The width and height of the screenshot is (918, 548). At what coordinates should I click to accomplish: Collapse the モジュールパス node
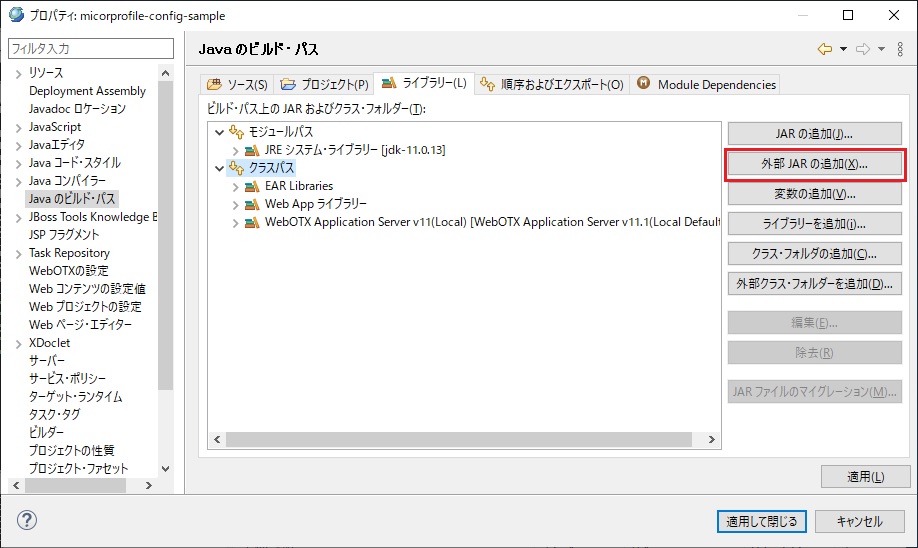(x=220, y=132)
